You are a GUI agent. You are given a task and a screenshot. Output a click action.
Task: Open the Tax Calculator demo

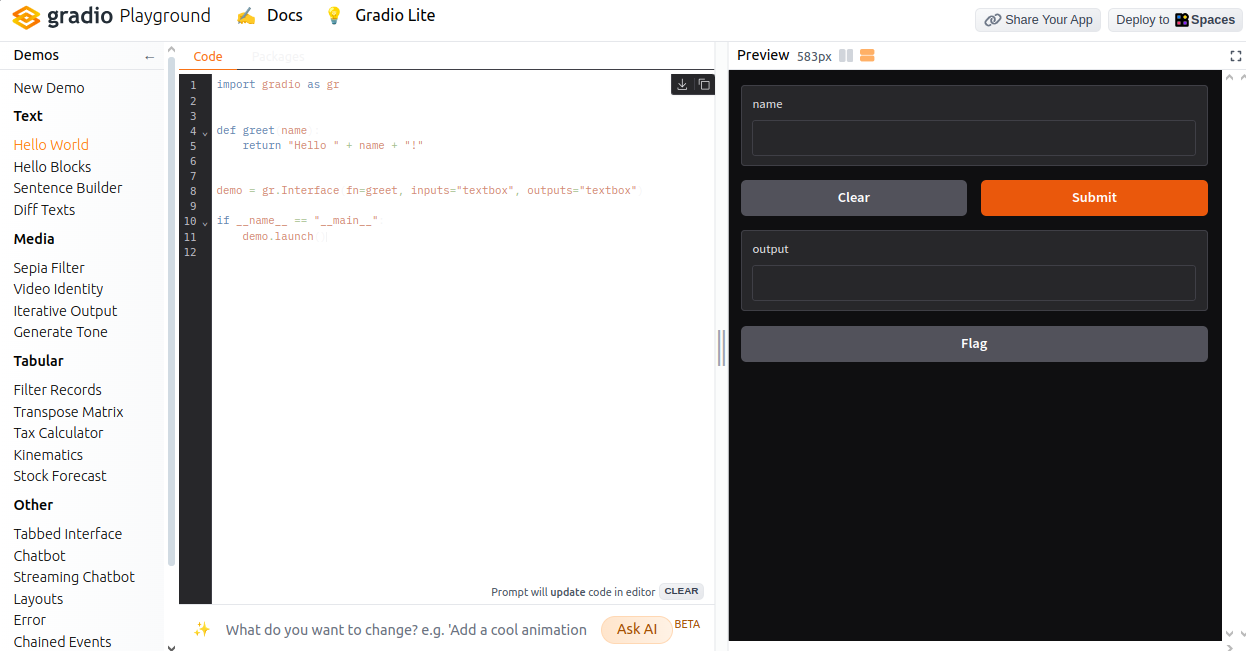tap(58, 433)
